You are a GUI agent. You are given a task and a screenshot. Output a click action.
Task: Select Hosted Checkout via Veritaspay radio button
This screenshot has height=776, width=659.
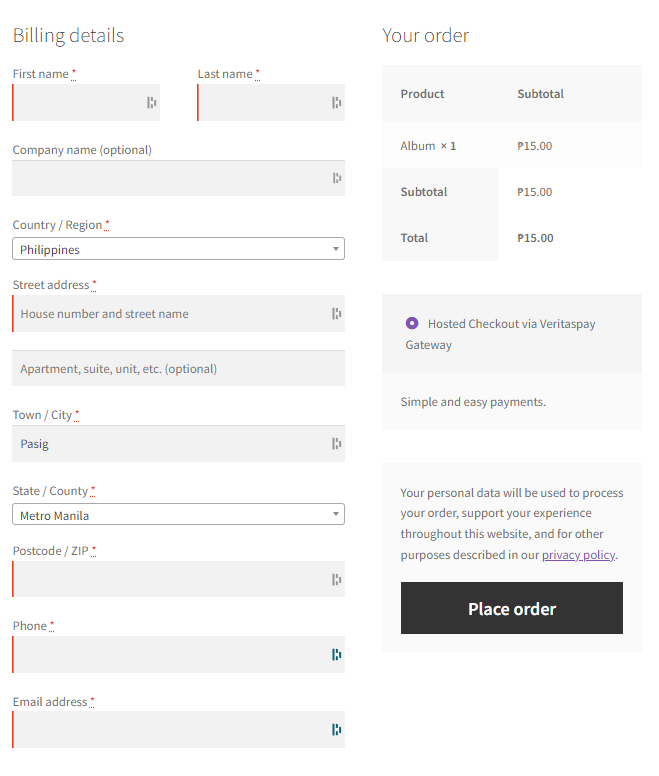coord(412,323)
